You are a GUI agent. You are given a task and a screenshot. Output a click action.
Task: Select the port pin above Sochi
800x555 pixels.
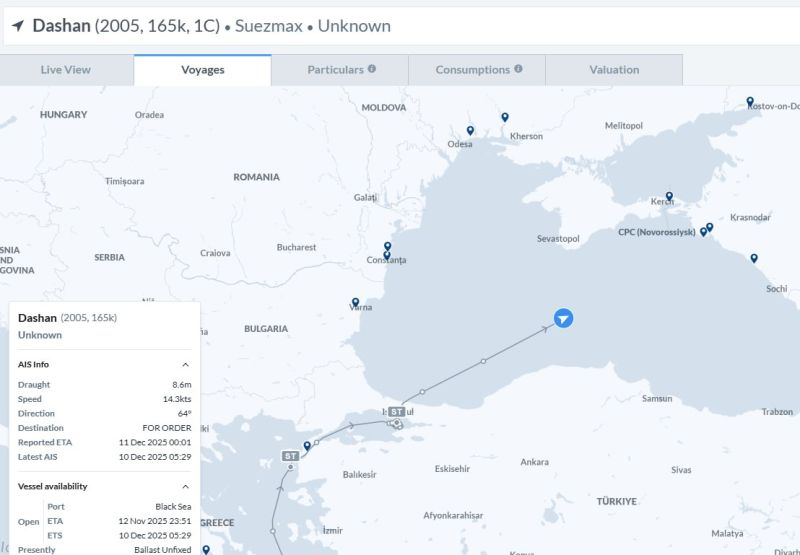coord(754,258)
